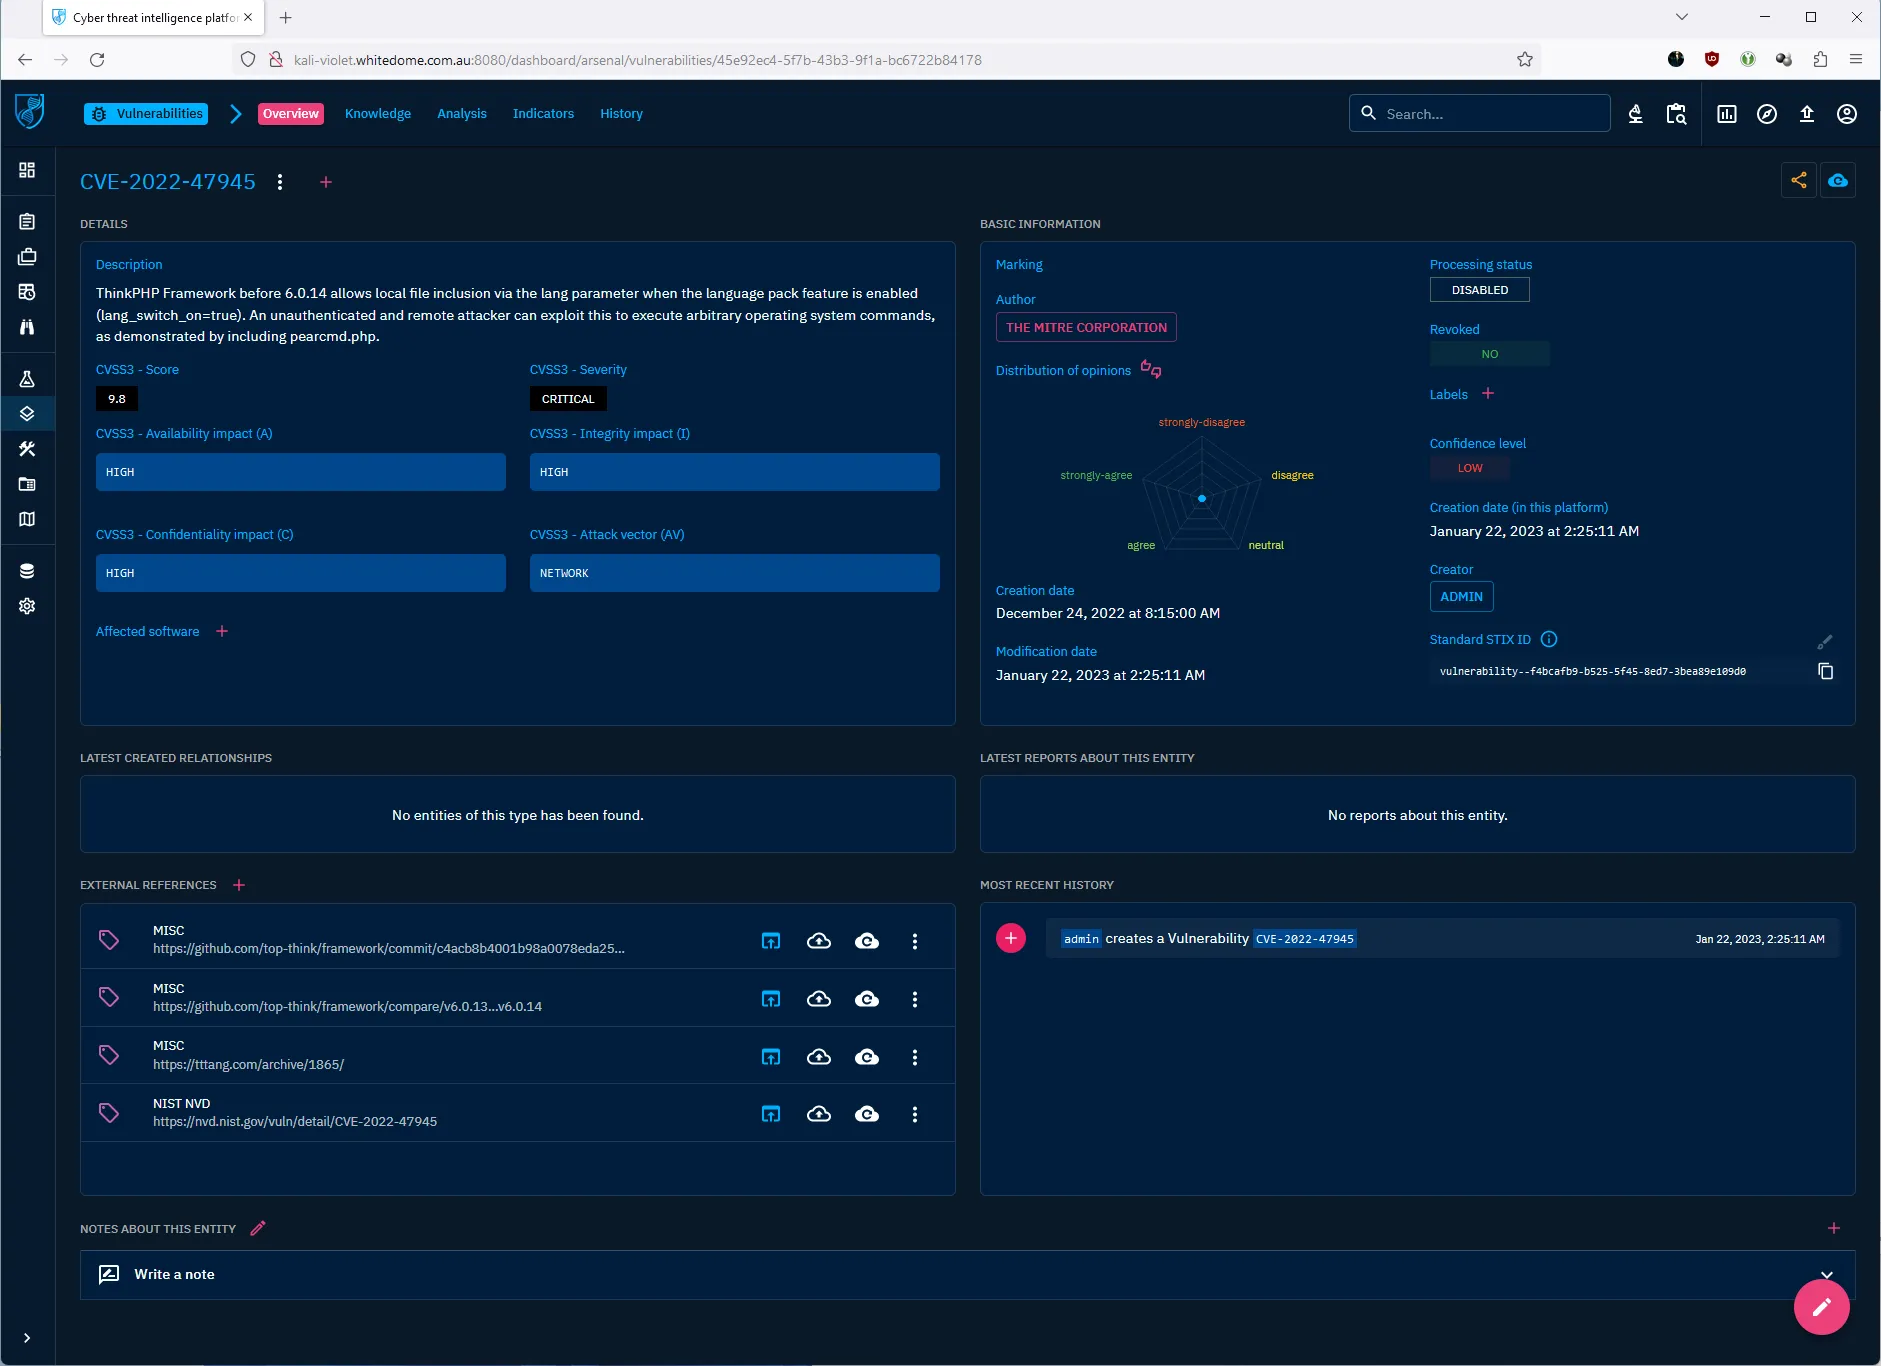Click red plus icon in recent history
Screen dimensions: 1881x1366
[x=1011, y=938]
